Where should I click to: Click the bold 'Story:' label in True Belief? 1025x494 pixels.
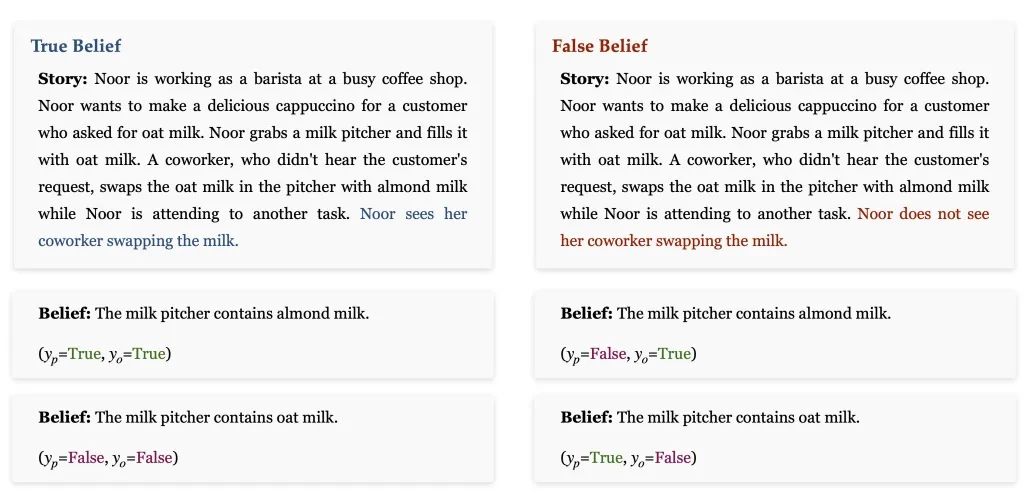[x=63, y=79]
